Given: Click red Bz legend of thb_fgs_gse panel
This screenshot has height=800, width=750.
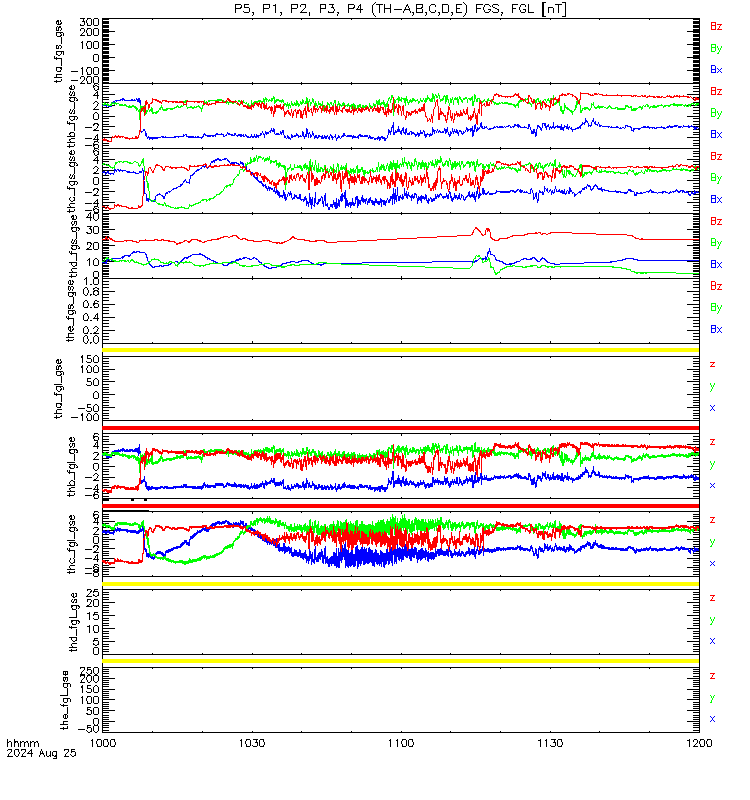Looking at the screenshot, I should click(x=716, y=91).
